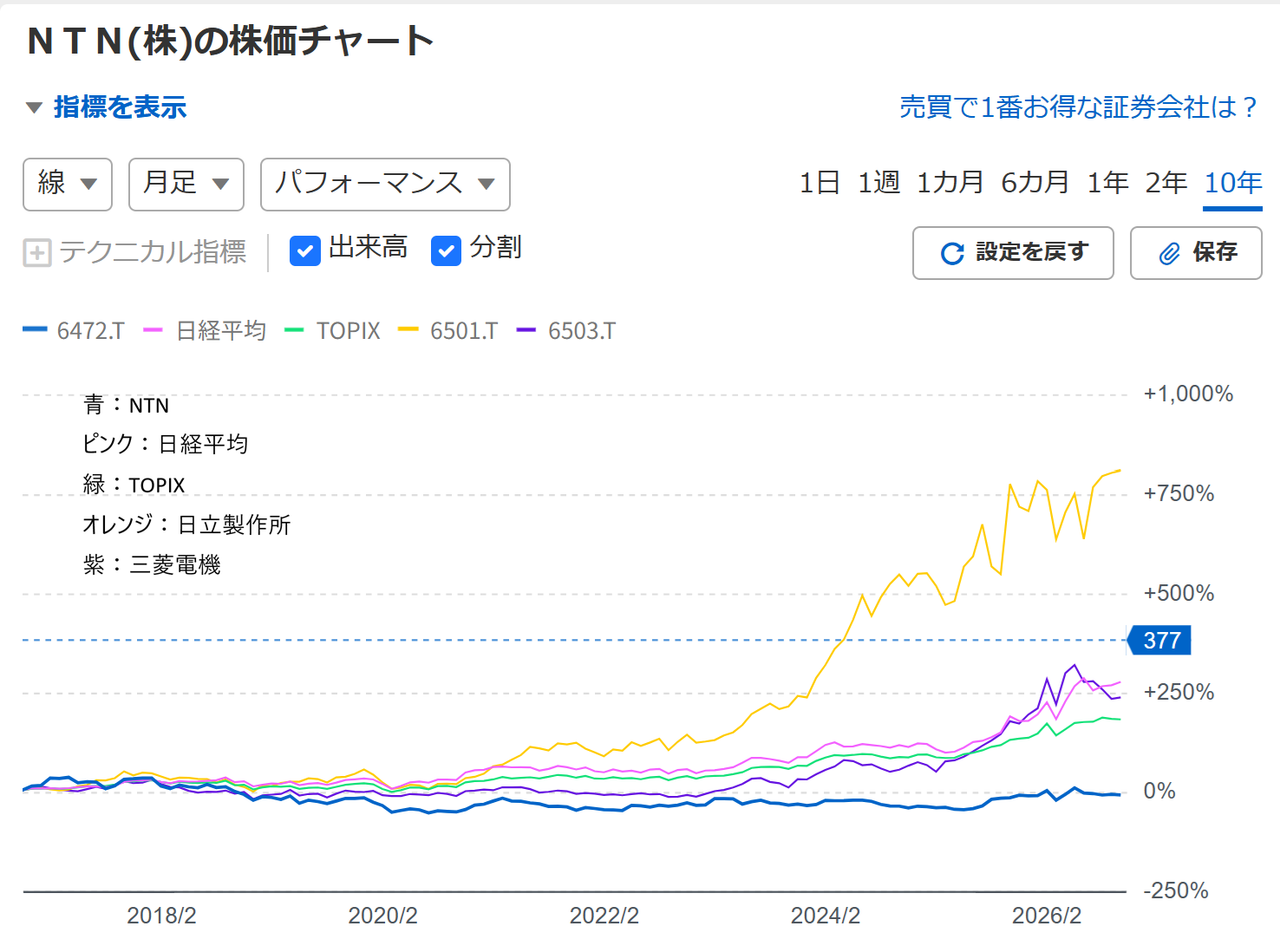The height and width of the screenshot is (938, 1280).
Task: Click the ＮＴＮ(株)の株価チャート heading
Action: pos(229,42)
